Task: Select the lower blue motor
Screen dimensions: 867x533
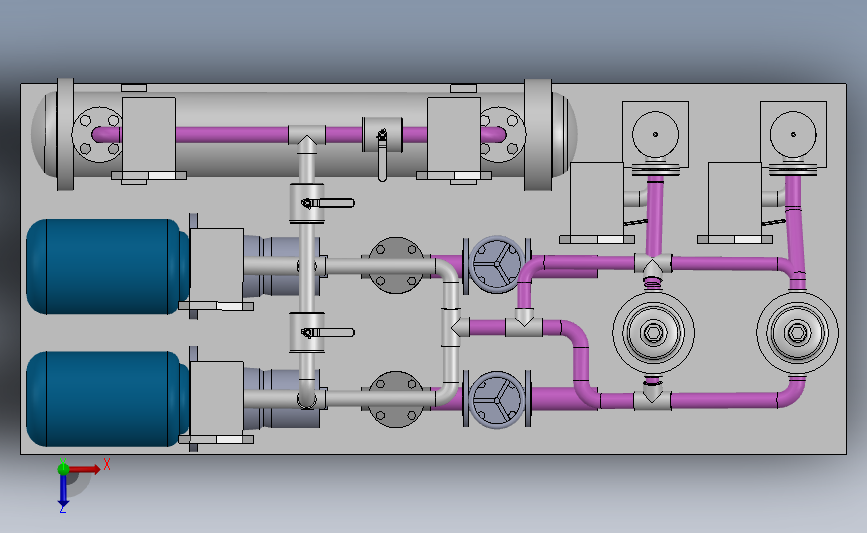Action: coord(108,399)
